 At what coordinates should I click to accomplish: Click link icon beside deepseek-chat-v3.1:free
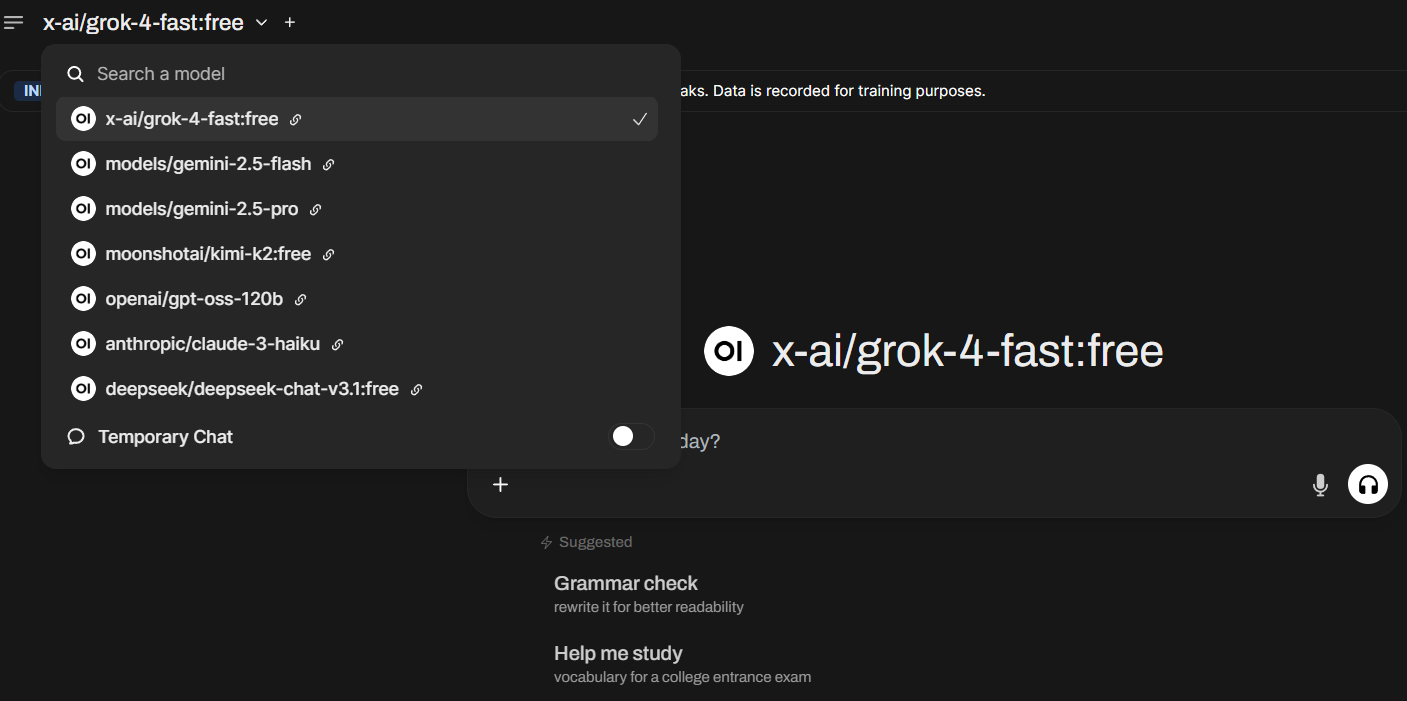(x=416, y=390)
